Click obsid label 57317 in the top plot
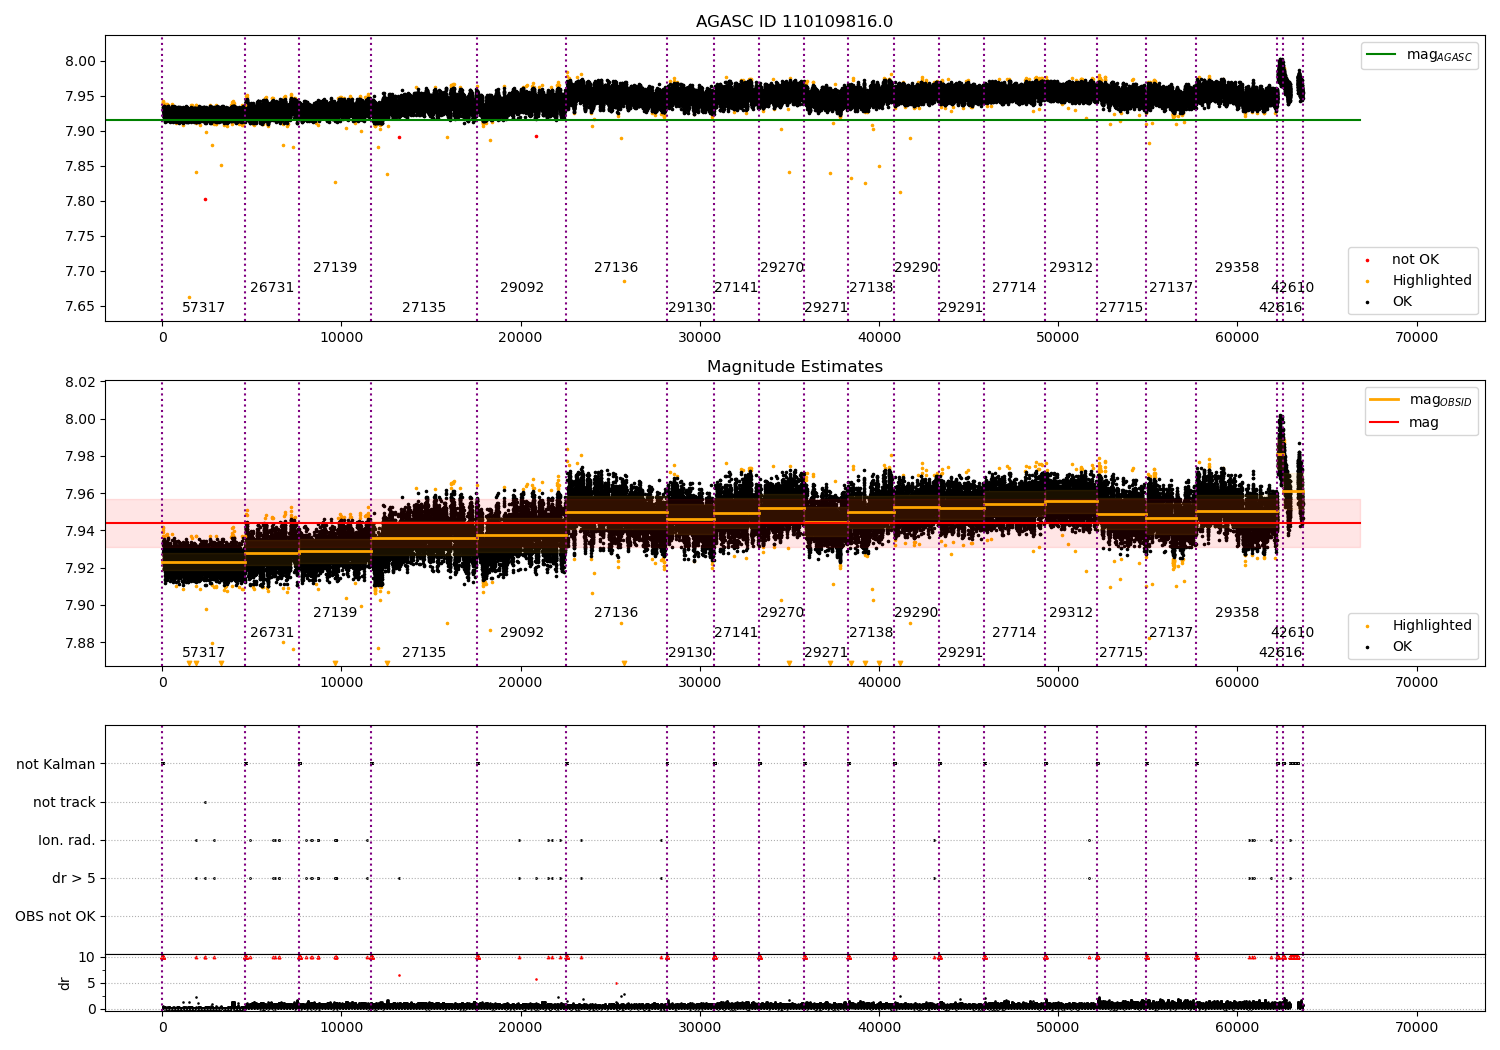Image resolution: width=1500 pixels, height=1050 pixels. point(204,308)
